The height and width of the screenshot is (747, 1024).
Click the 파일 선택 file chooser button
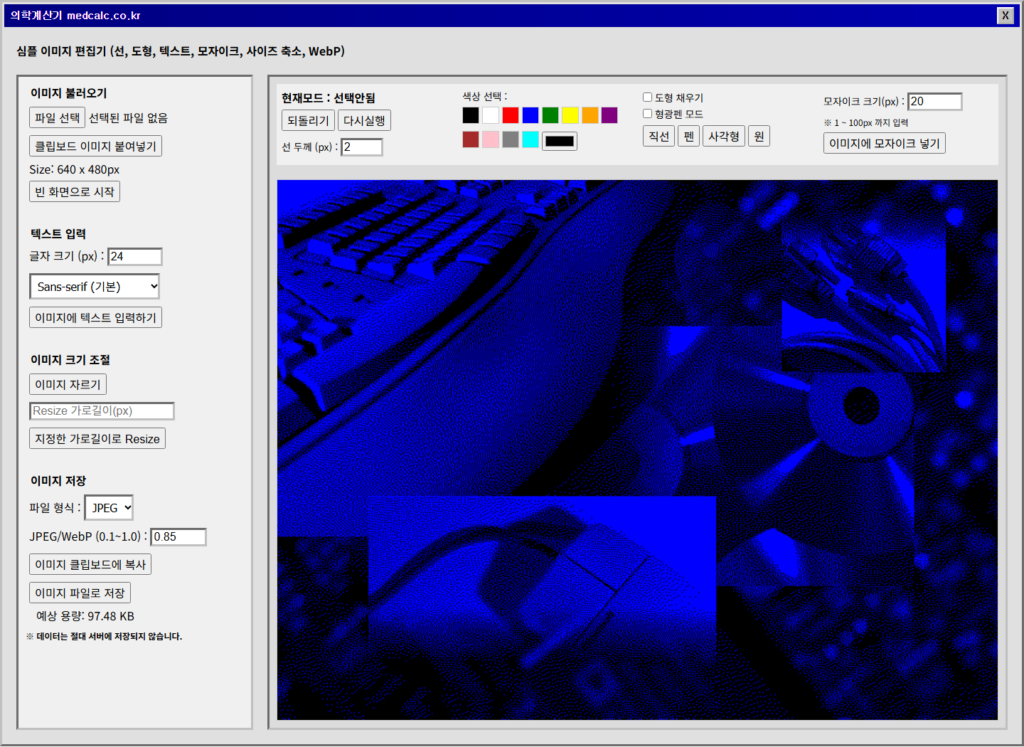[x=57, y=118]
